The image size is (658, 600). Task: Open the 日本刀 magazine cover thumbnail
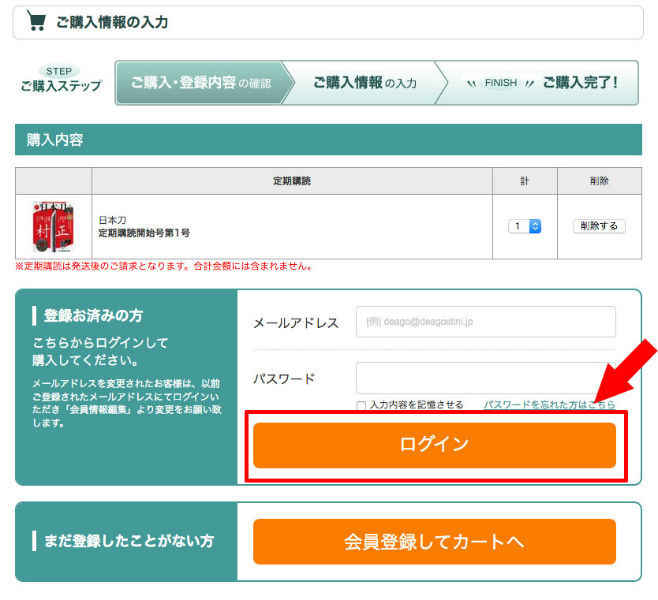53,227
